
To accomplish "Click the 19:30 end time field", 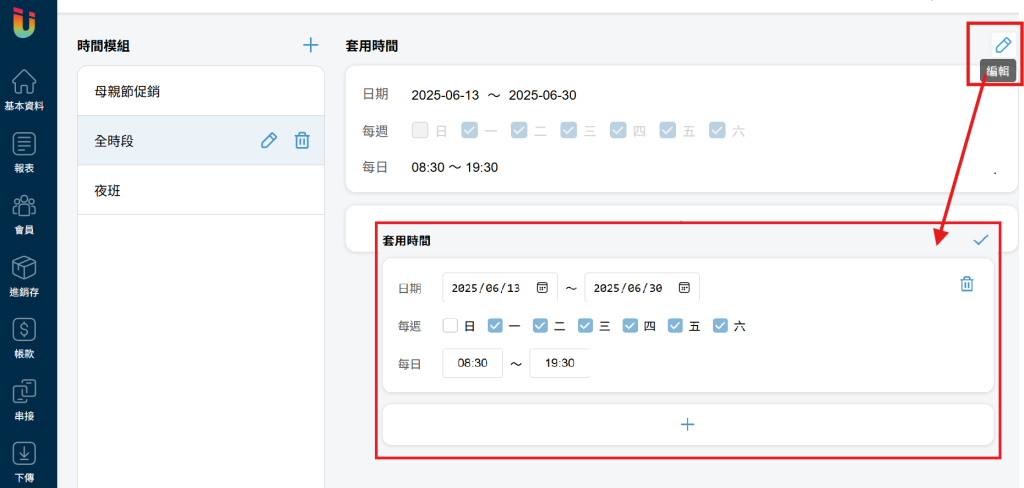I will [560, 363].
